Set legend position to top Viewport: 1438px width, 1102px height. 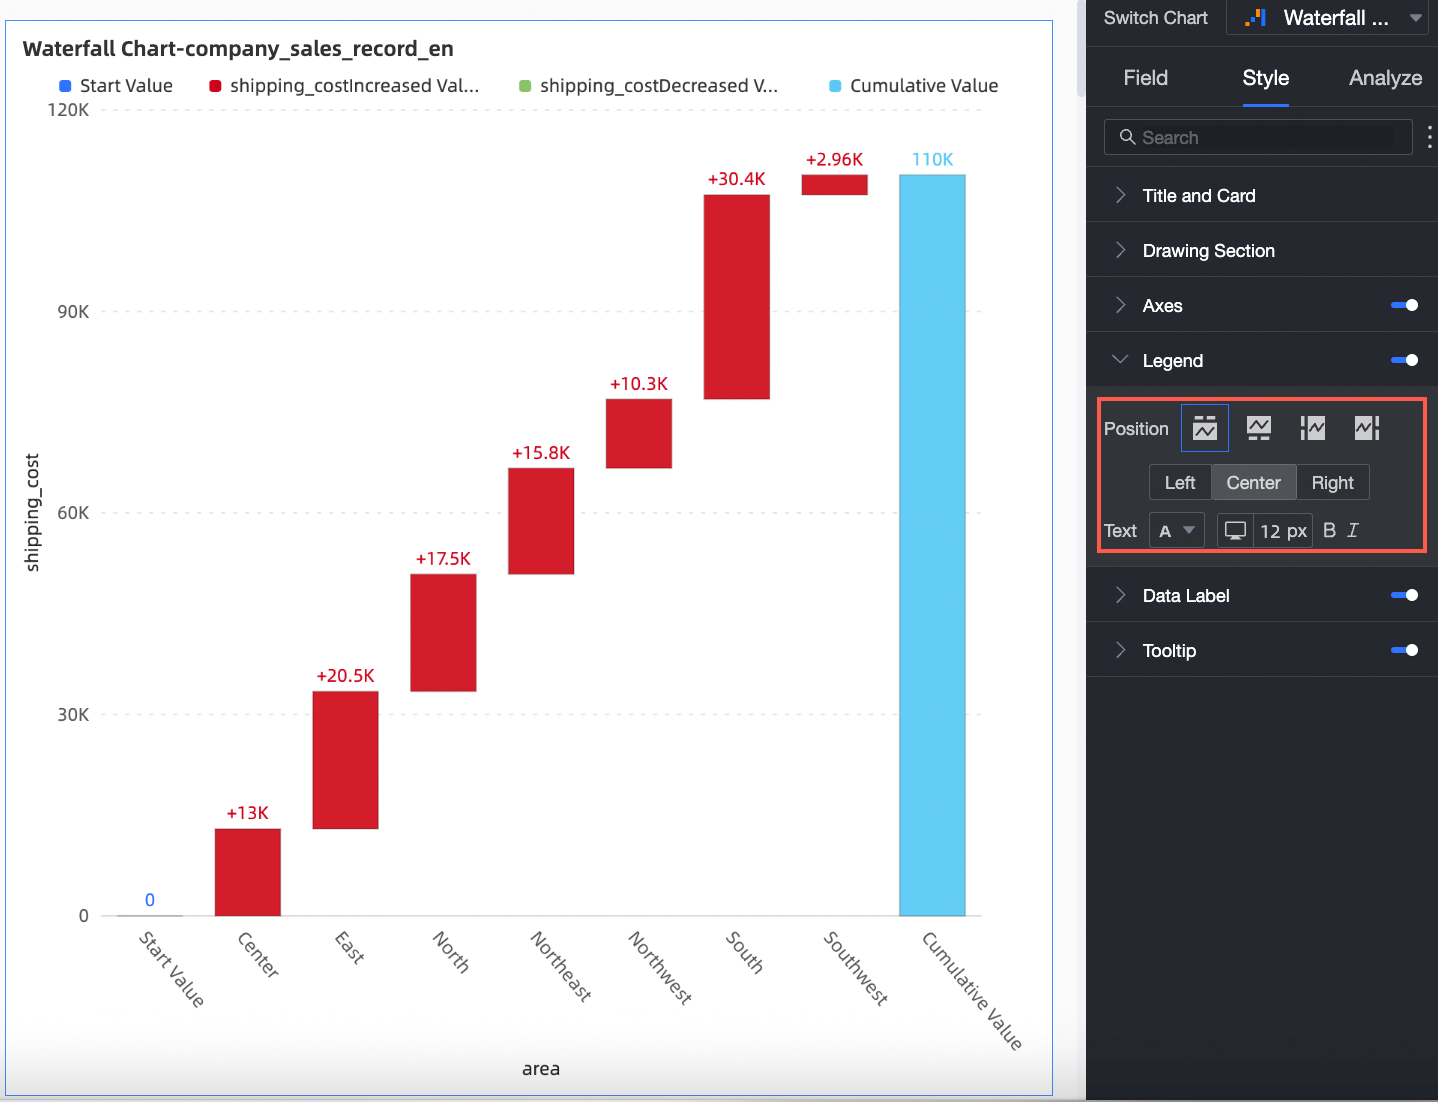1205,428
